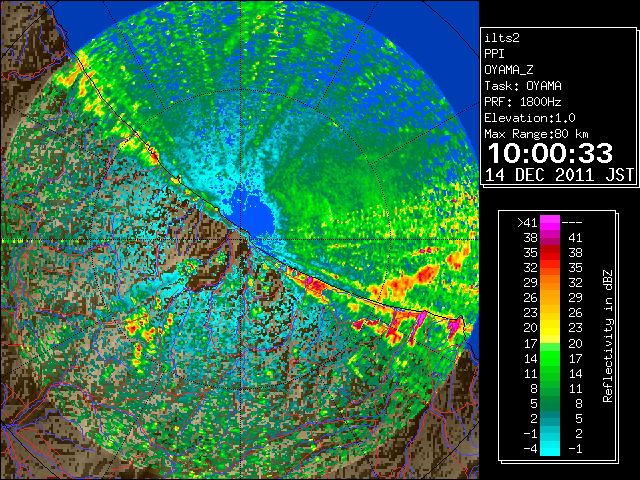The width and height of the screenshot is (640, 480).
Task: Click the "ilts2" radar name text
Action: click(502, 38)
